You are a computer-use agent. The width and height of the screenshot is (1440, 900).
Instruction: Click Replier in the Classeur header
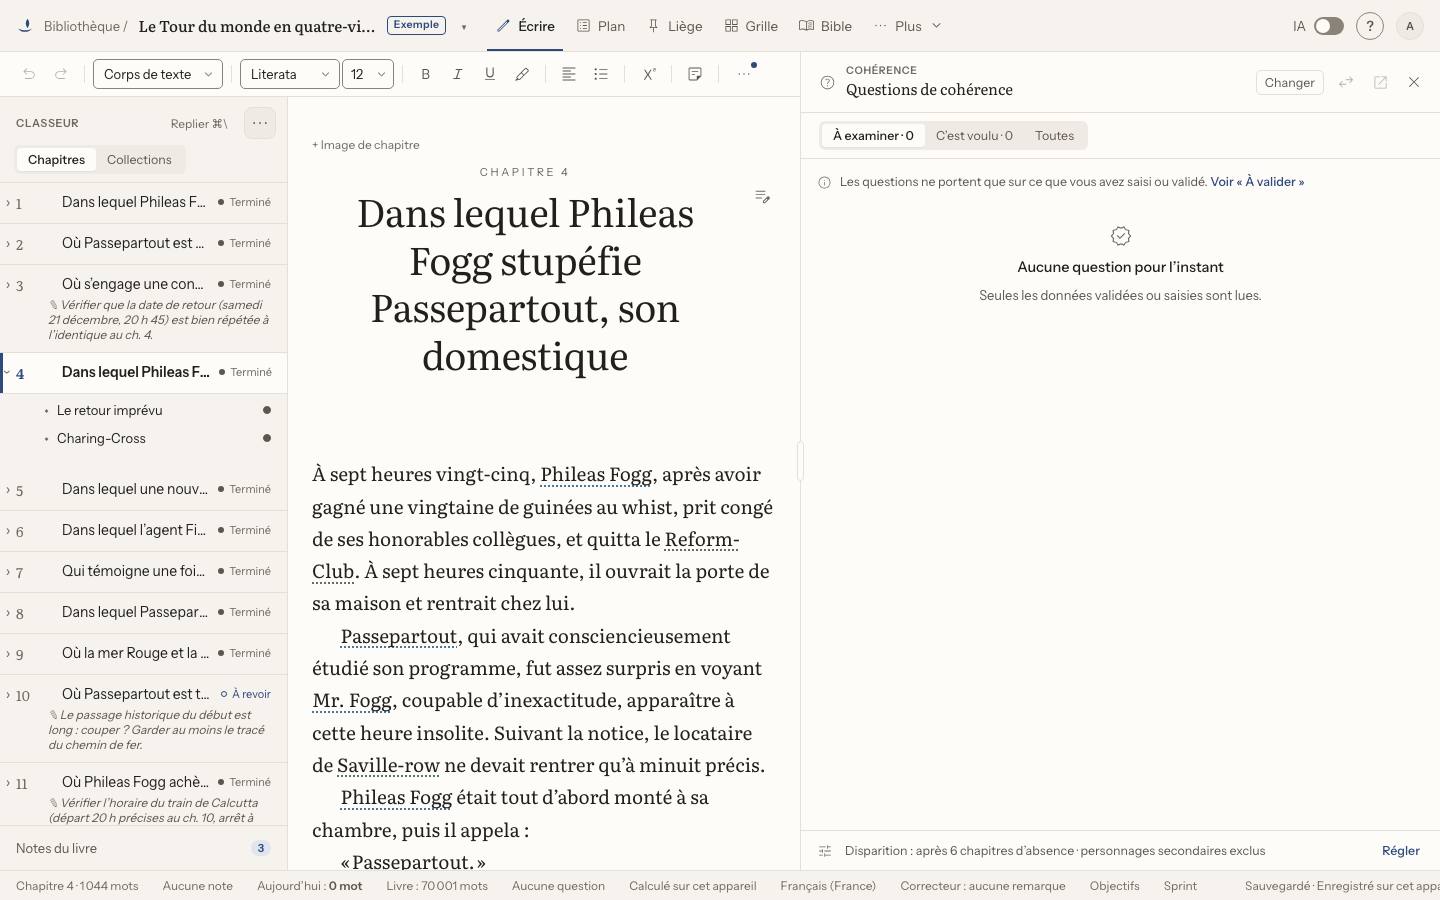pyautogui.click(x=199, y=123)
